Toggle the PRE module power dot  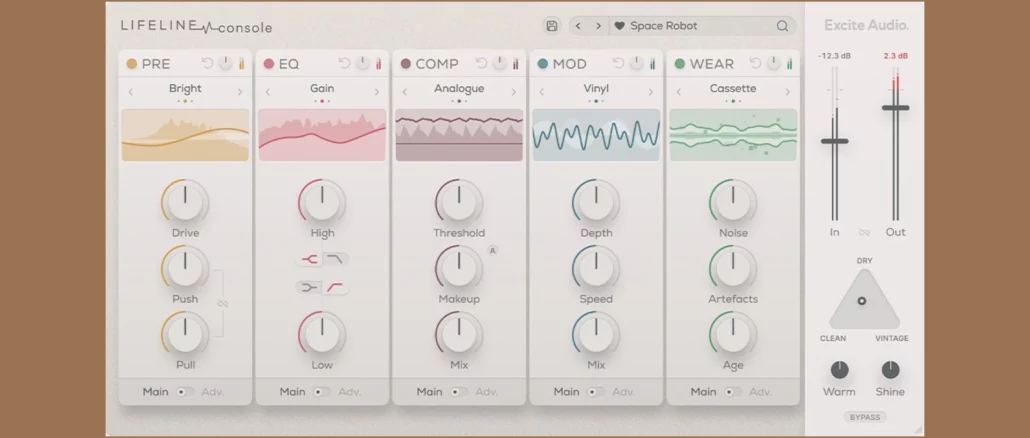(x=132, y=64)
